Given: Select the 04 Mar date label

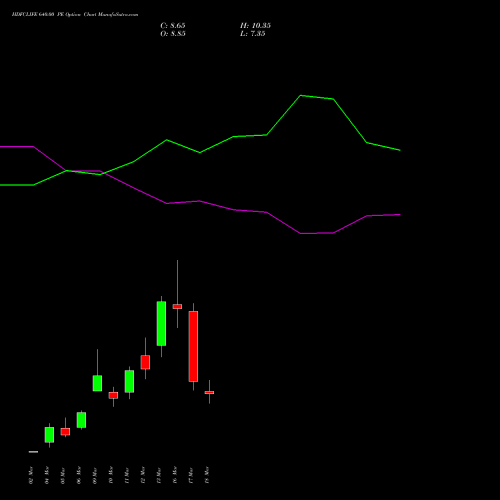Looking at the screenshot, I should pyautogui.click(x=47, y=475).
